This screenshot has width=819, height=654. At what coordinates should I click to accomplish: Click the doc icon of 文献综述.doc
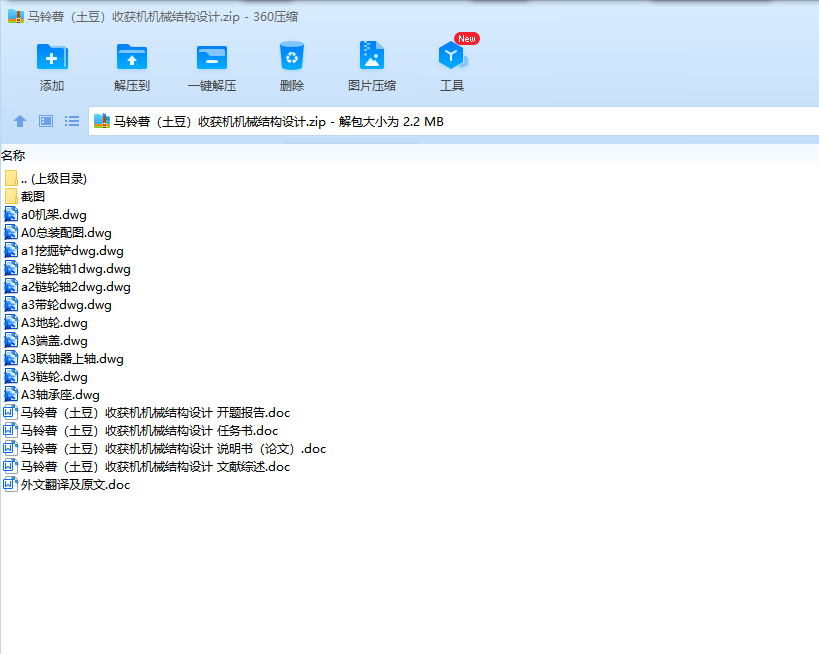tap(10, 466)
